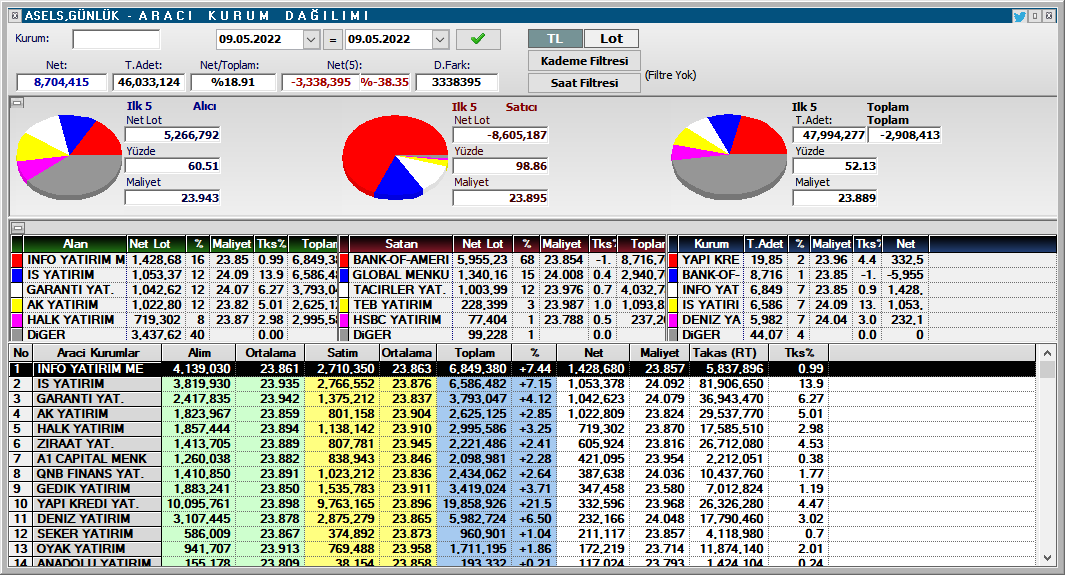Select GEDIK YATIRIM row
1065x575 pixels.
(523, 488)
